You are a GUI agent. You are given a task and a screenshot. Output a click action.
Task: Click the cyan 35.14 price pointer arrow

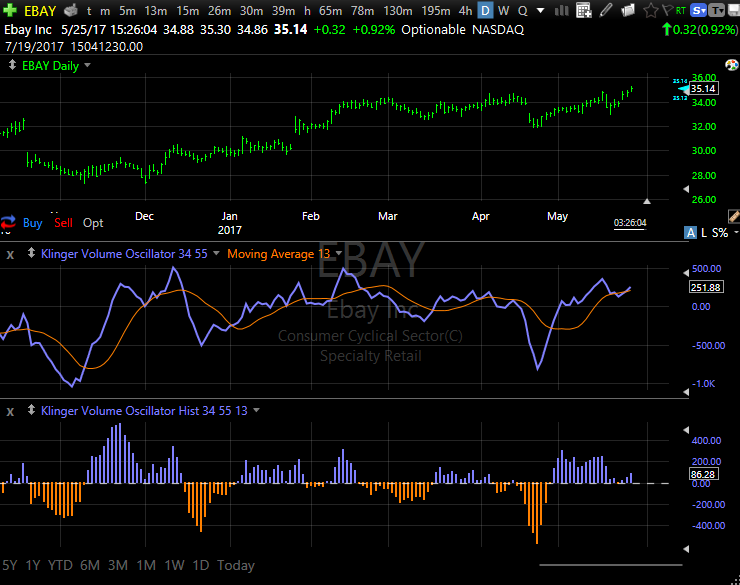click(683, 89)
